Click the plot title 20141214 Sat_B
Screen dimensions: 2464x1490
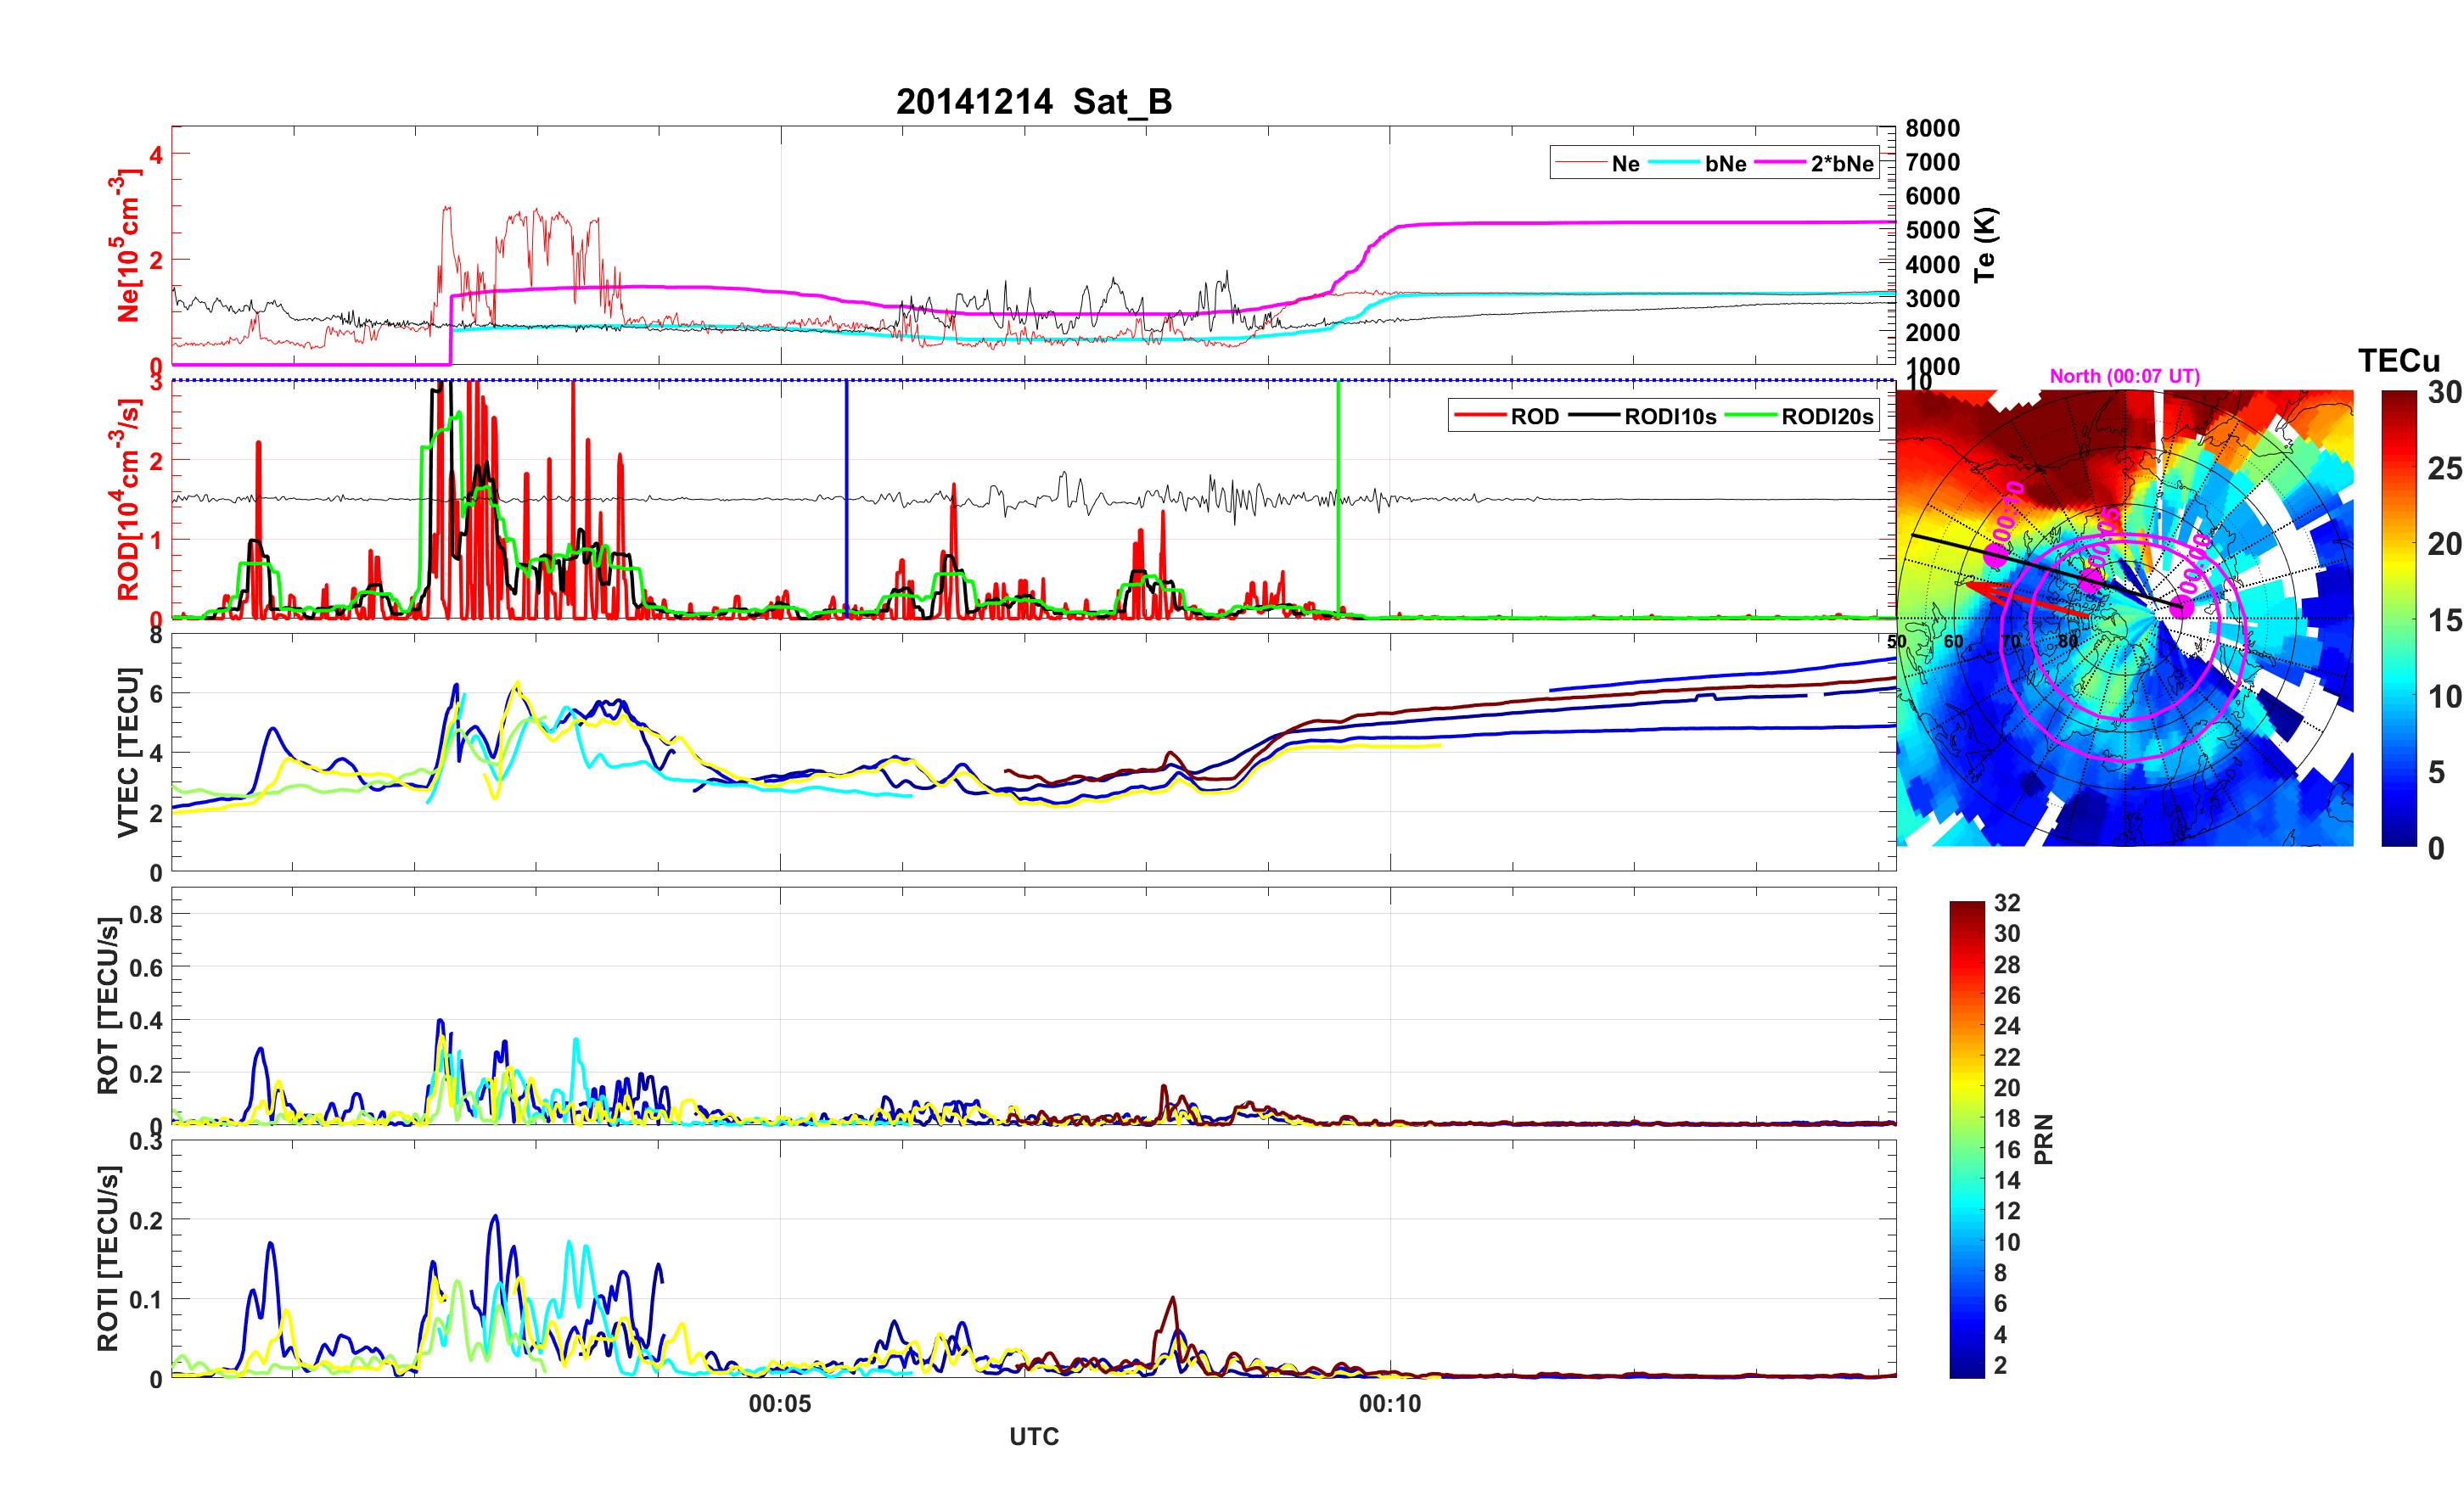pyautogui.click(x=1033, y=102)
